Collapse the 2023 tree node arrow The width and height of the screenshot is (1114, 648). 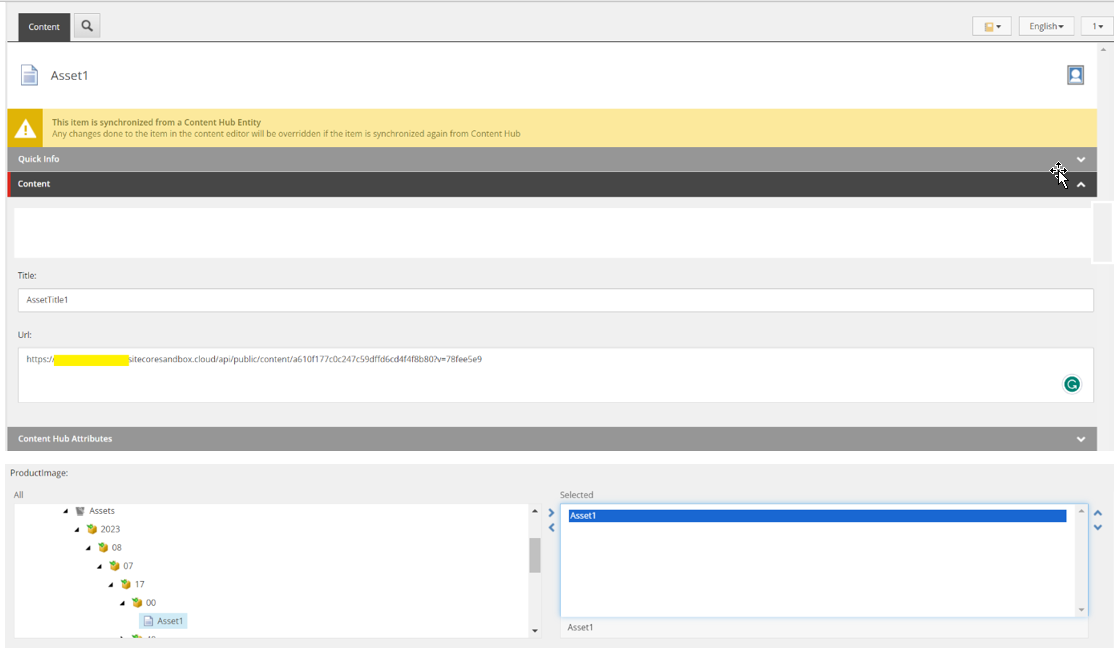(x=77, y=529)
